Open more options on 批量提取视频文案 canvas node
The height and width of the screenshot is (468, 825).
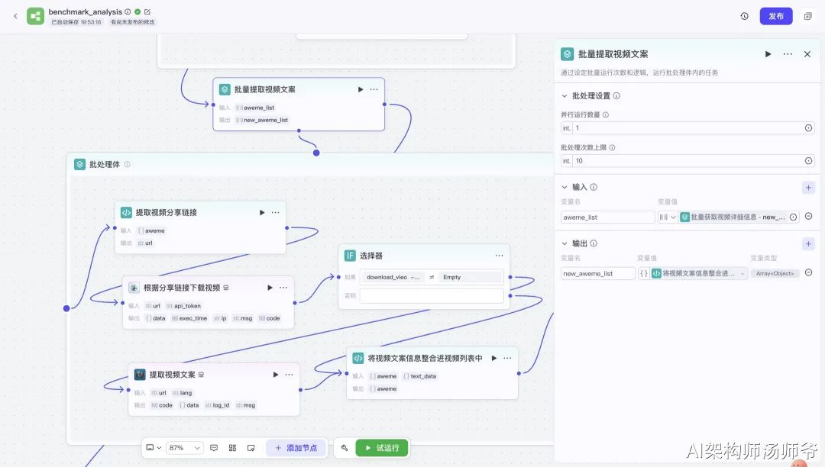(x=374, y=89)
